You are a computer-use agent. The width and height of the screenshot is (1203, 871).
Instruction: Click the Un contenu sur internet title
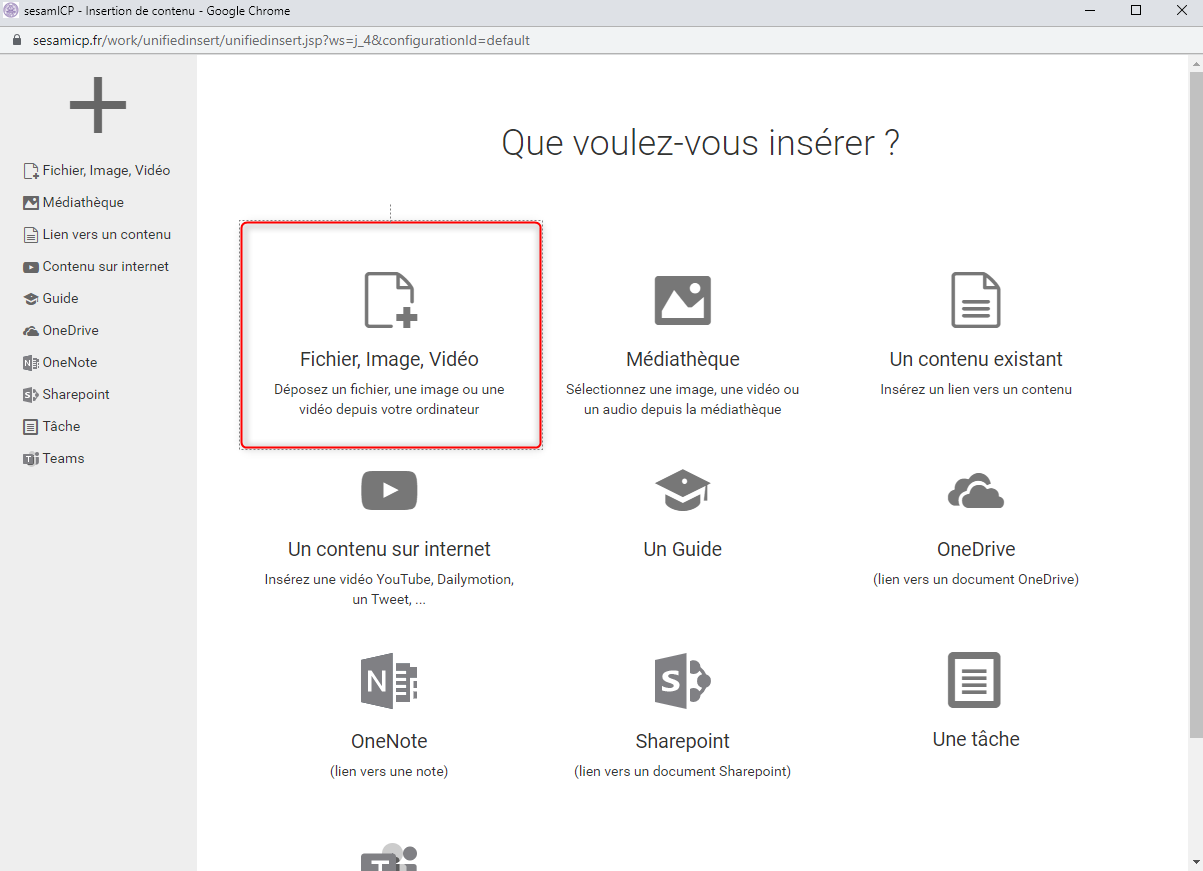389,549
